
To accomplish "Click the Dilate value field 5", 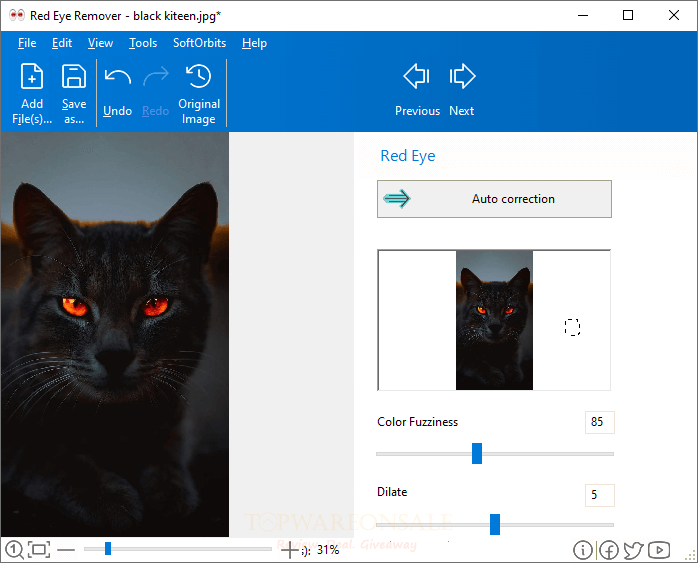I will 600,495.
